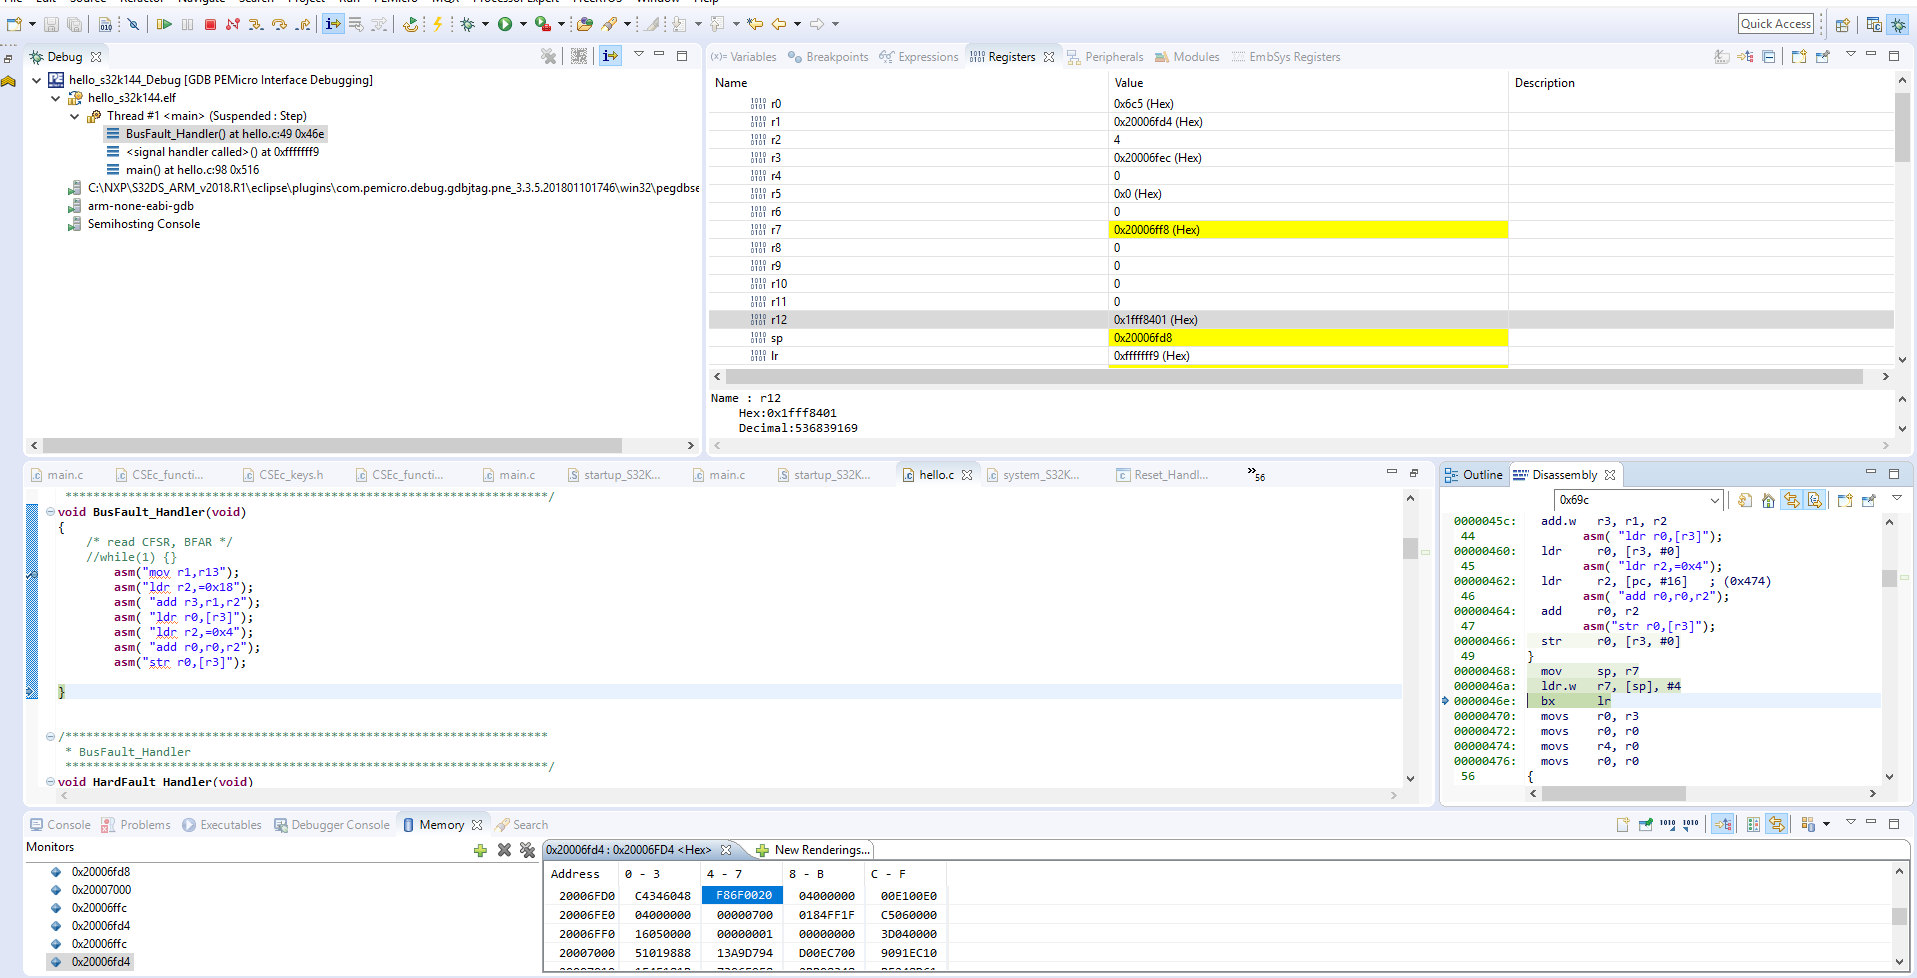Screen dimensions: 1917x978
Task: Collapse the Thread #1 tree node
Action: click(x=74, y=116)
